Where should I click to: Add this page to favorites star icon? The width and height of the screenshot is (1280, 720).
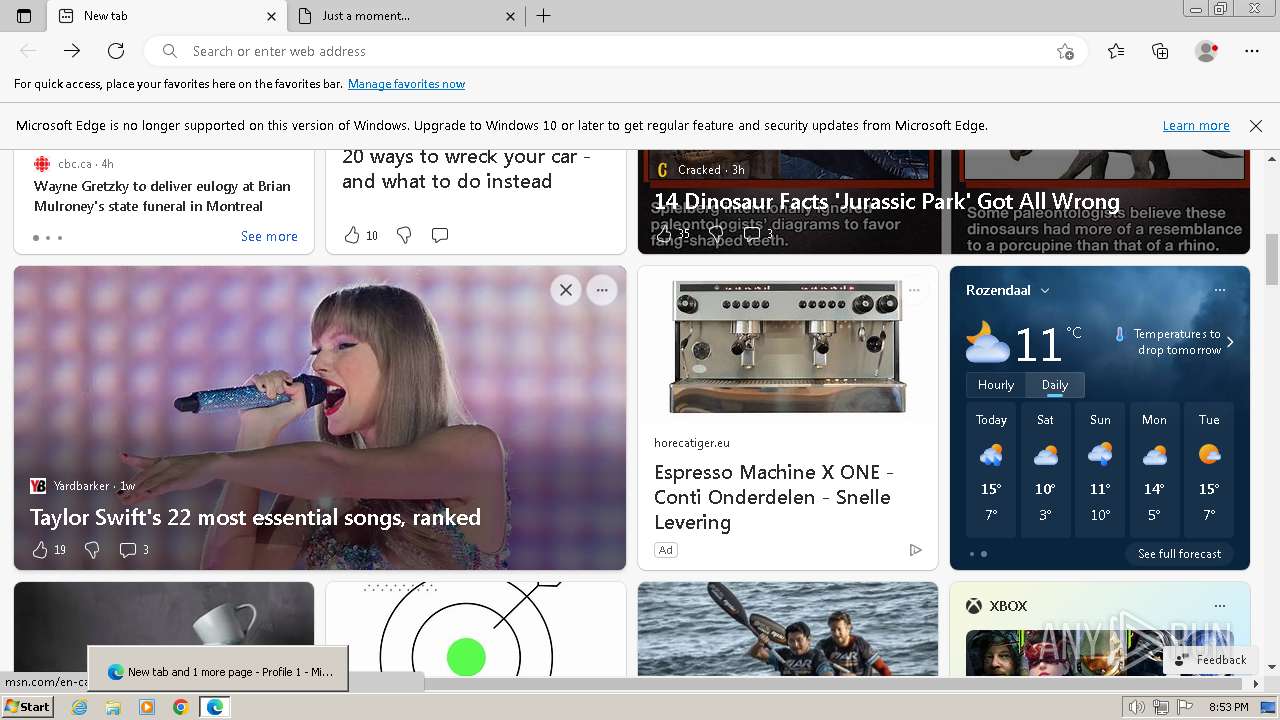pyautogui.click(x=1065, y=51)
